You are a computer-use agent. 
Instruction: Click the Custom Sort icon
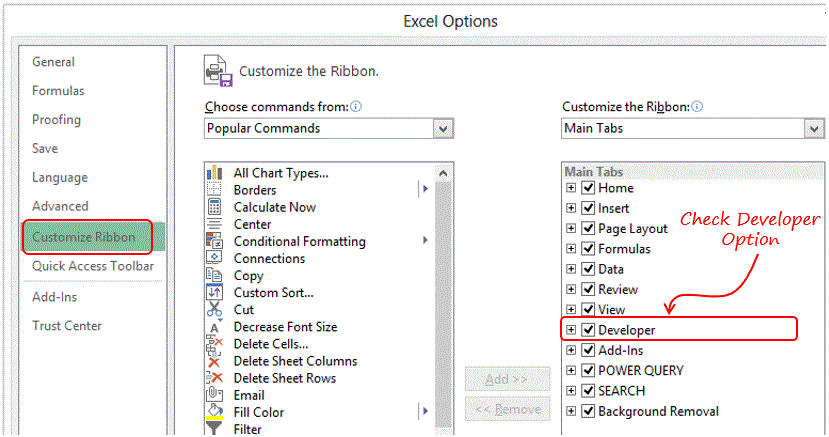tap(214, 292)
